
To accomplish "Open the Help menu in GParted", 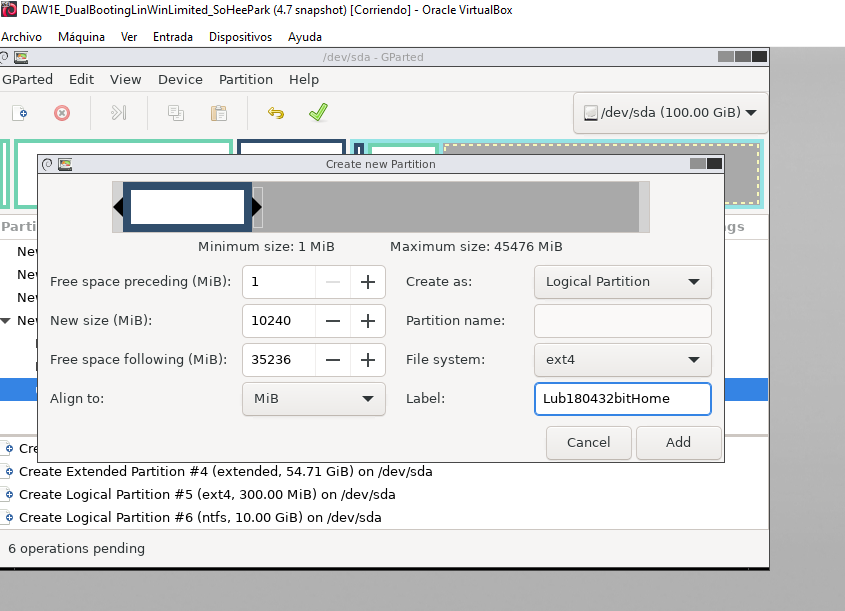I will pos(304,79).
